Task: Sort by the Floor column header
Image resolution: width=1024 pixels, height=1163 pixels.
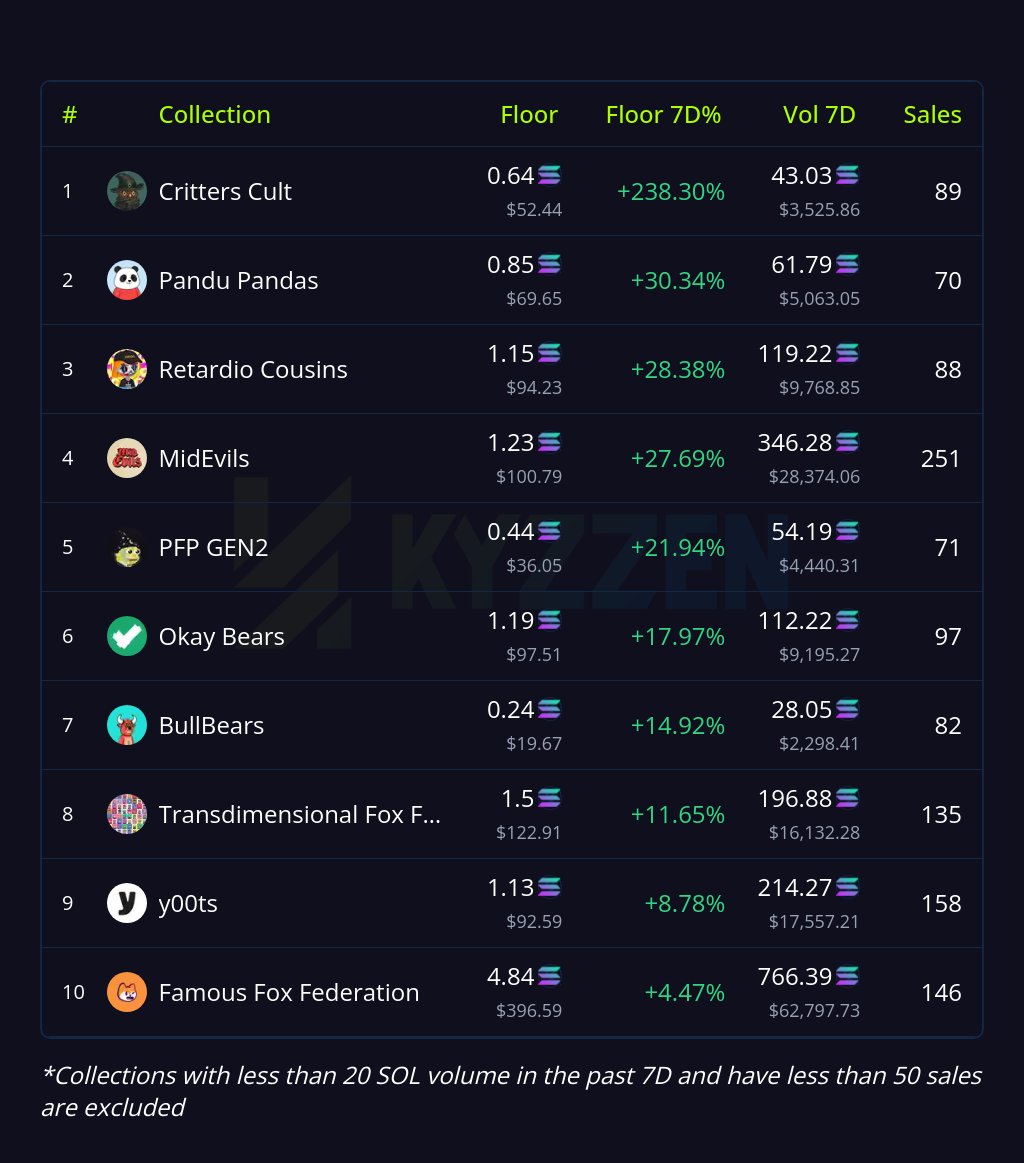Action: pyautogui.click(x=529, y=114)
